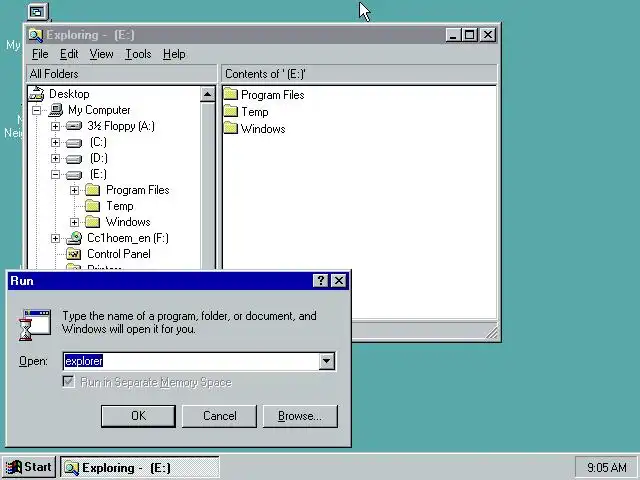Image resolution: width=640 pixels, height=480 pixels.
Task: Select the Control Panel icon in tree
Action: pos(74,254)
